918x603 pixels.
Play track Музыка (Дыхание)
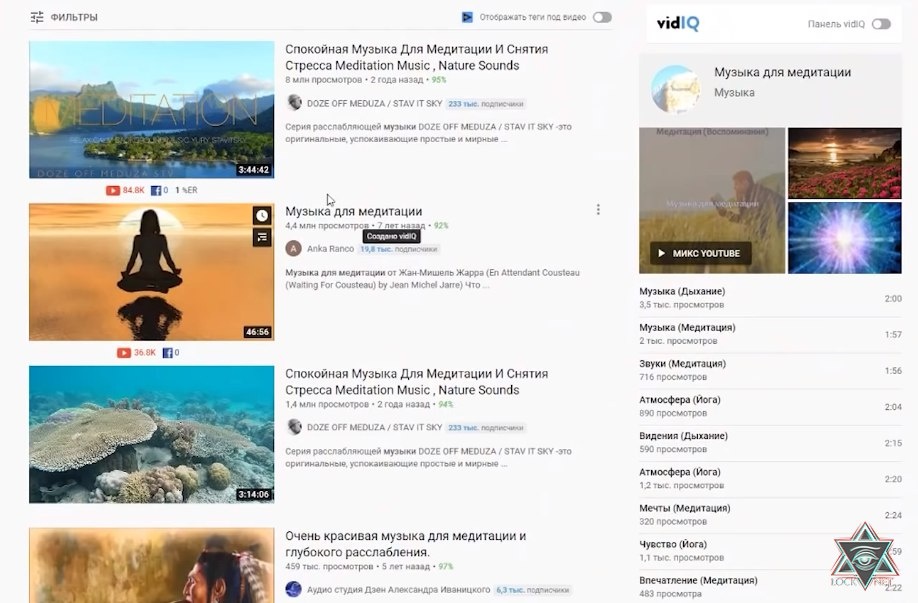770,298
